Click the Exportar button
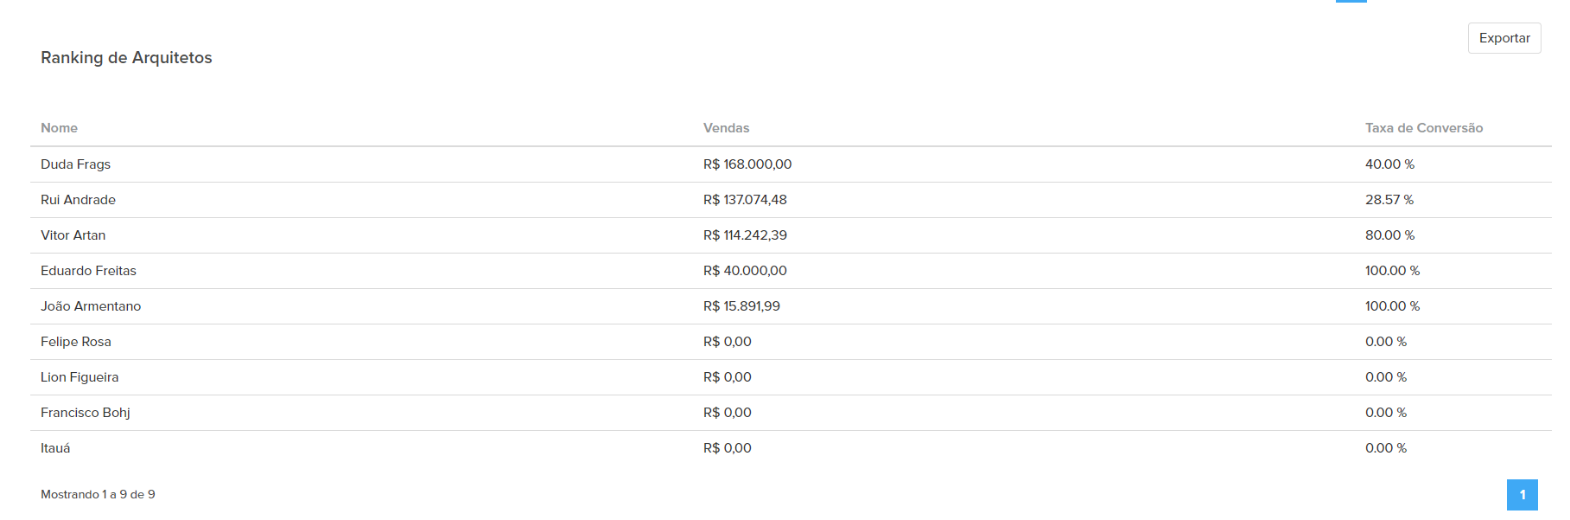Screen dimensions: 1570x520 tap(1504, 38)
